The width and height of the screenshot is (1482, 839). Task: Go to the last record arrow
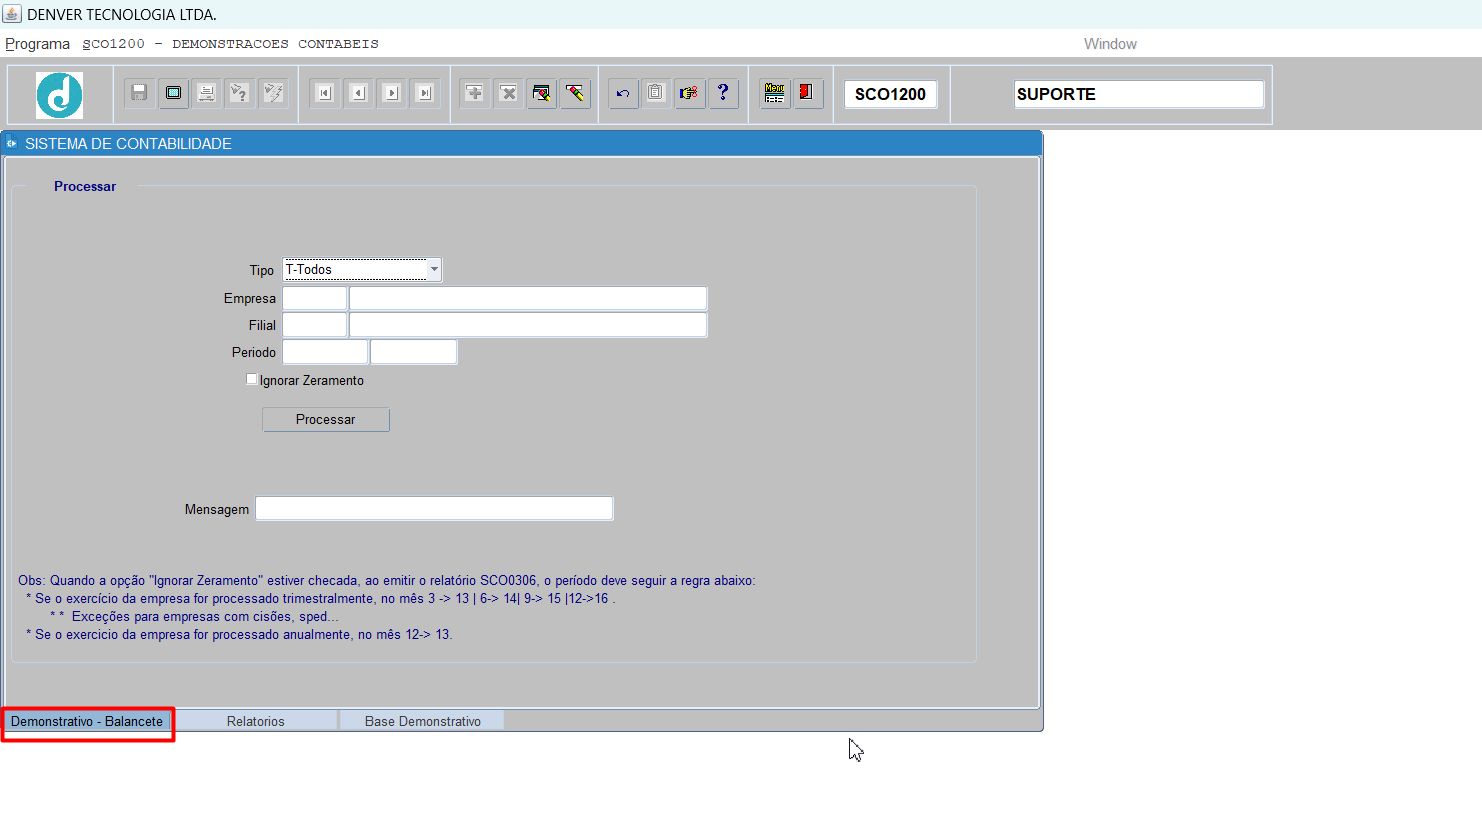coord(425,93)
